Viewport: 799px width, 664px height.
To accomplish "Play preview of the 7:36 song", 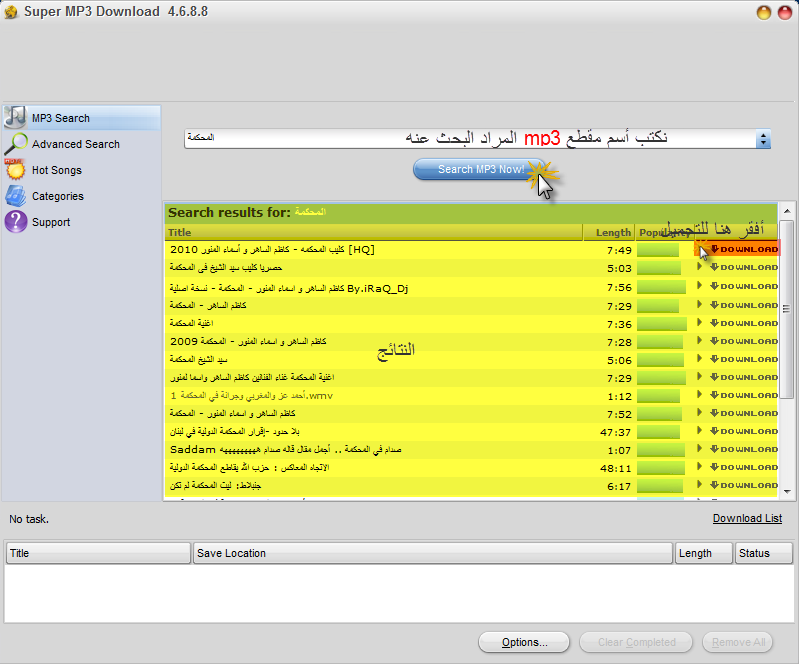I will click(x=699, y=322).
